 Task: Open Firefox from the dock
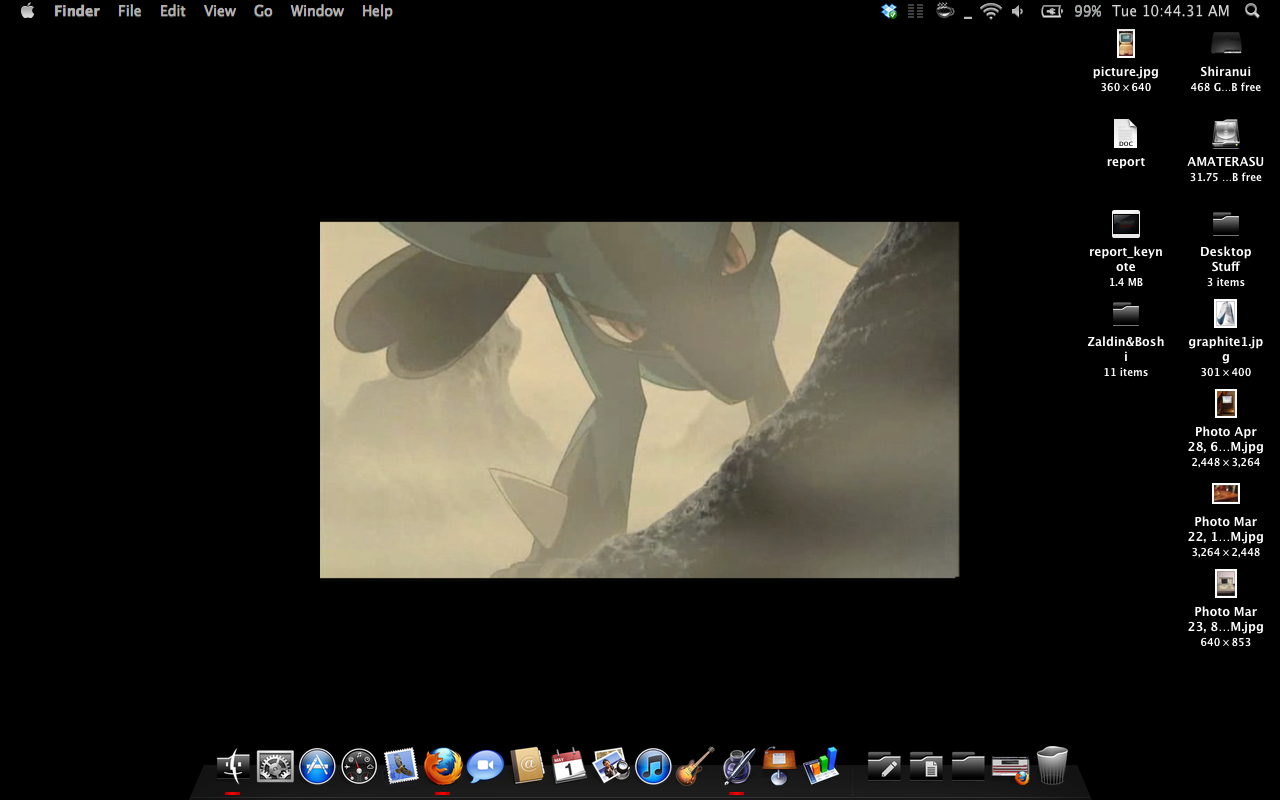pos(443,767)
